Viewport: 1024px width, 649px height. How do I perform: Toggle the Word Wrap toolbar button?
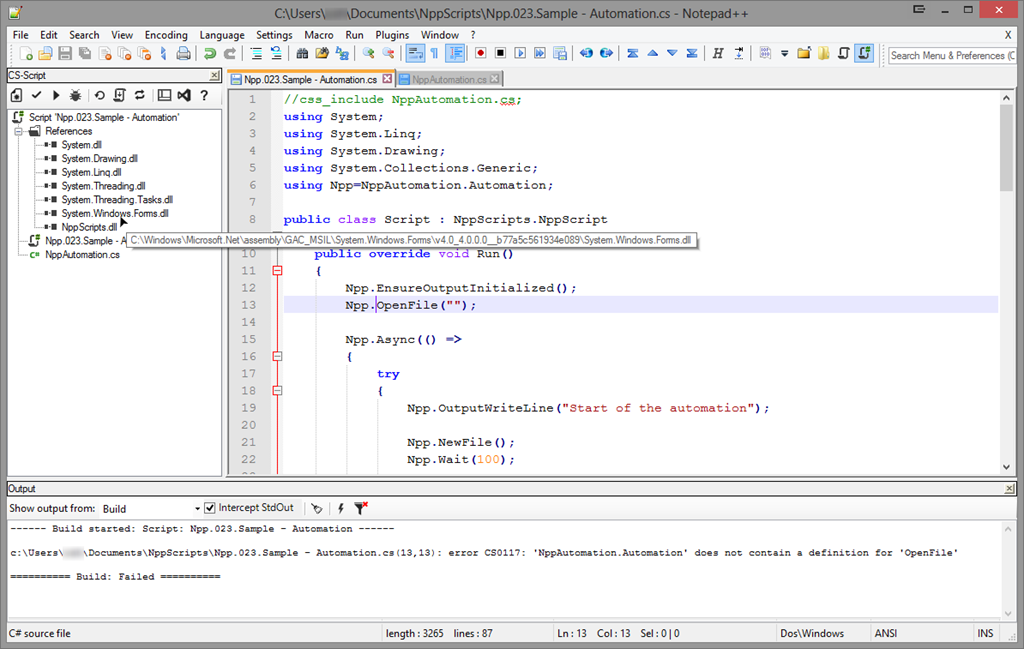pos(416,54)
